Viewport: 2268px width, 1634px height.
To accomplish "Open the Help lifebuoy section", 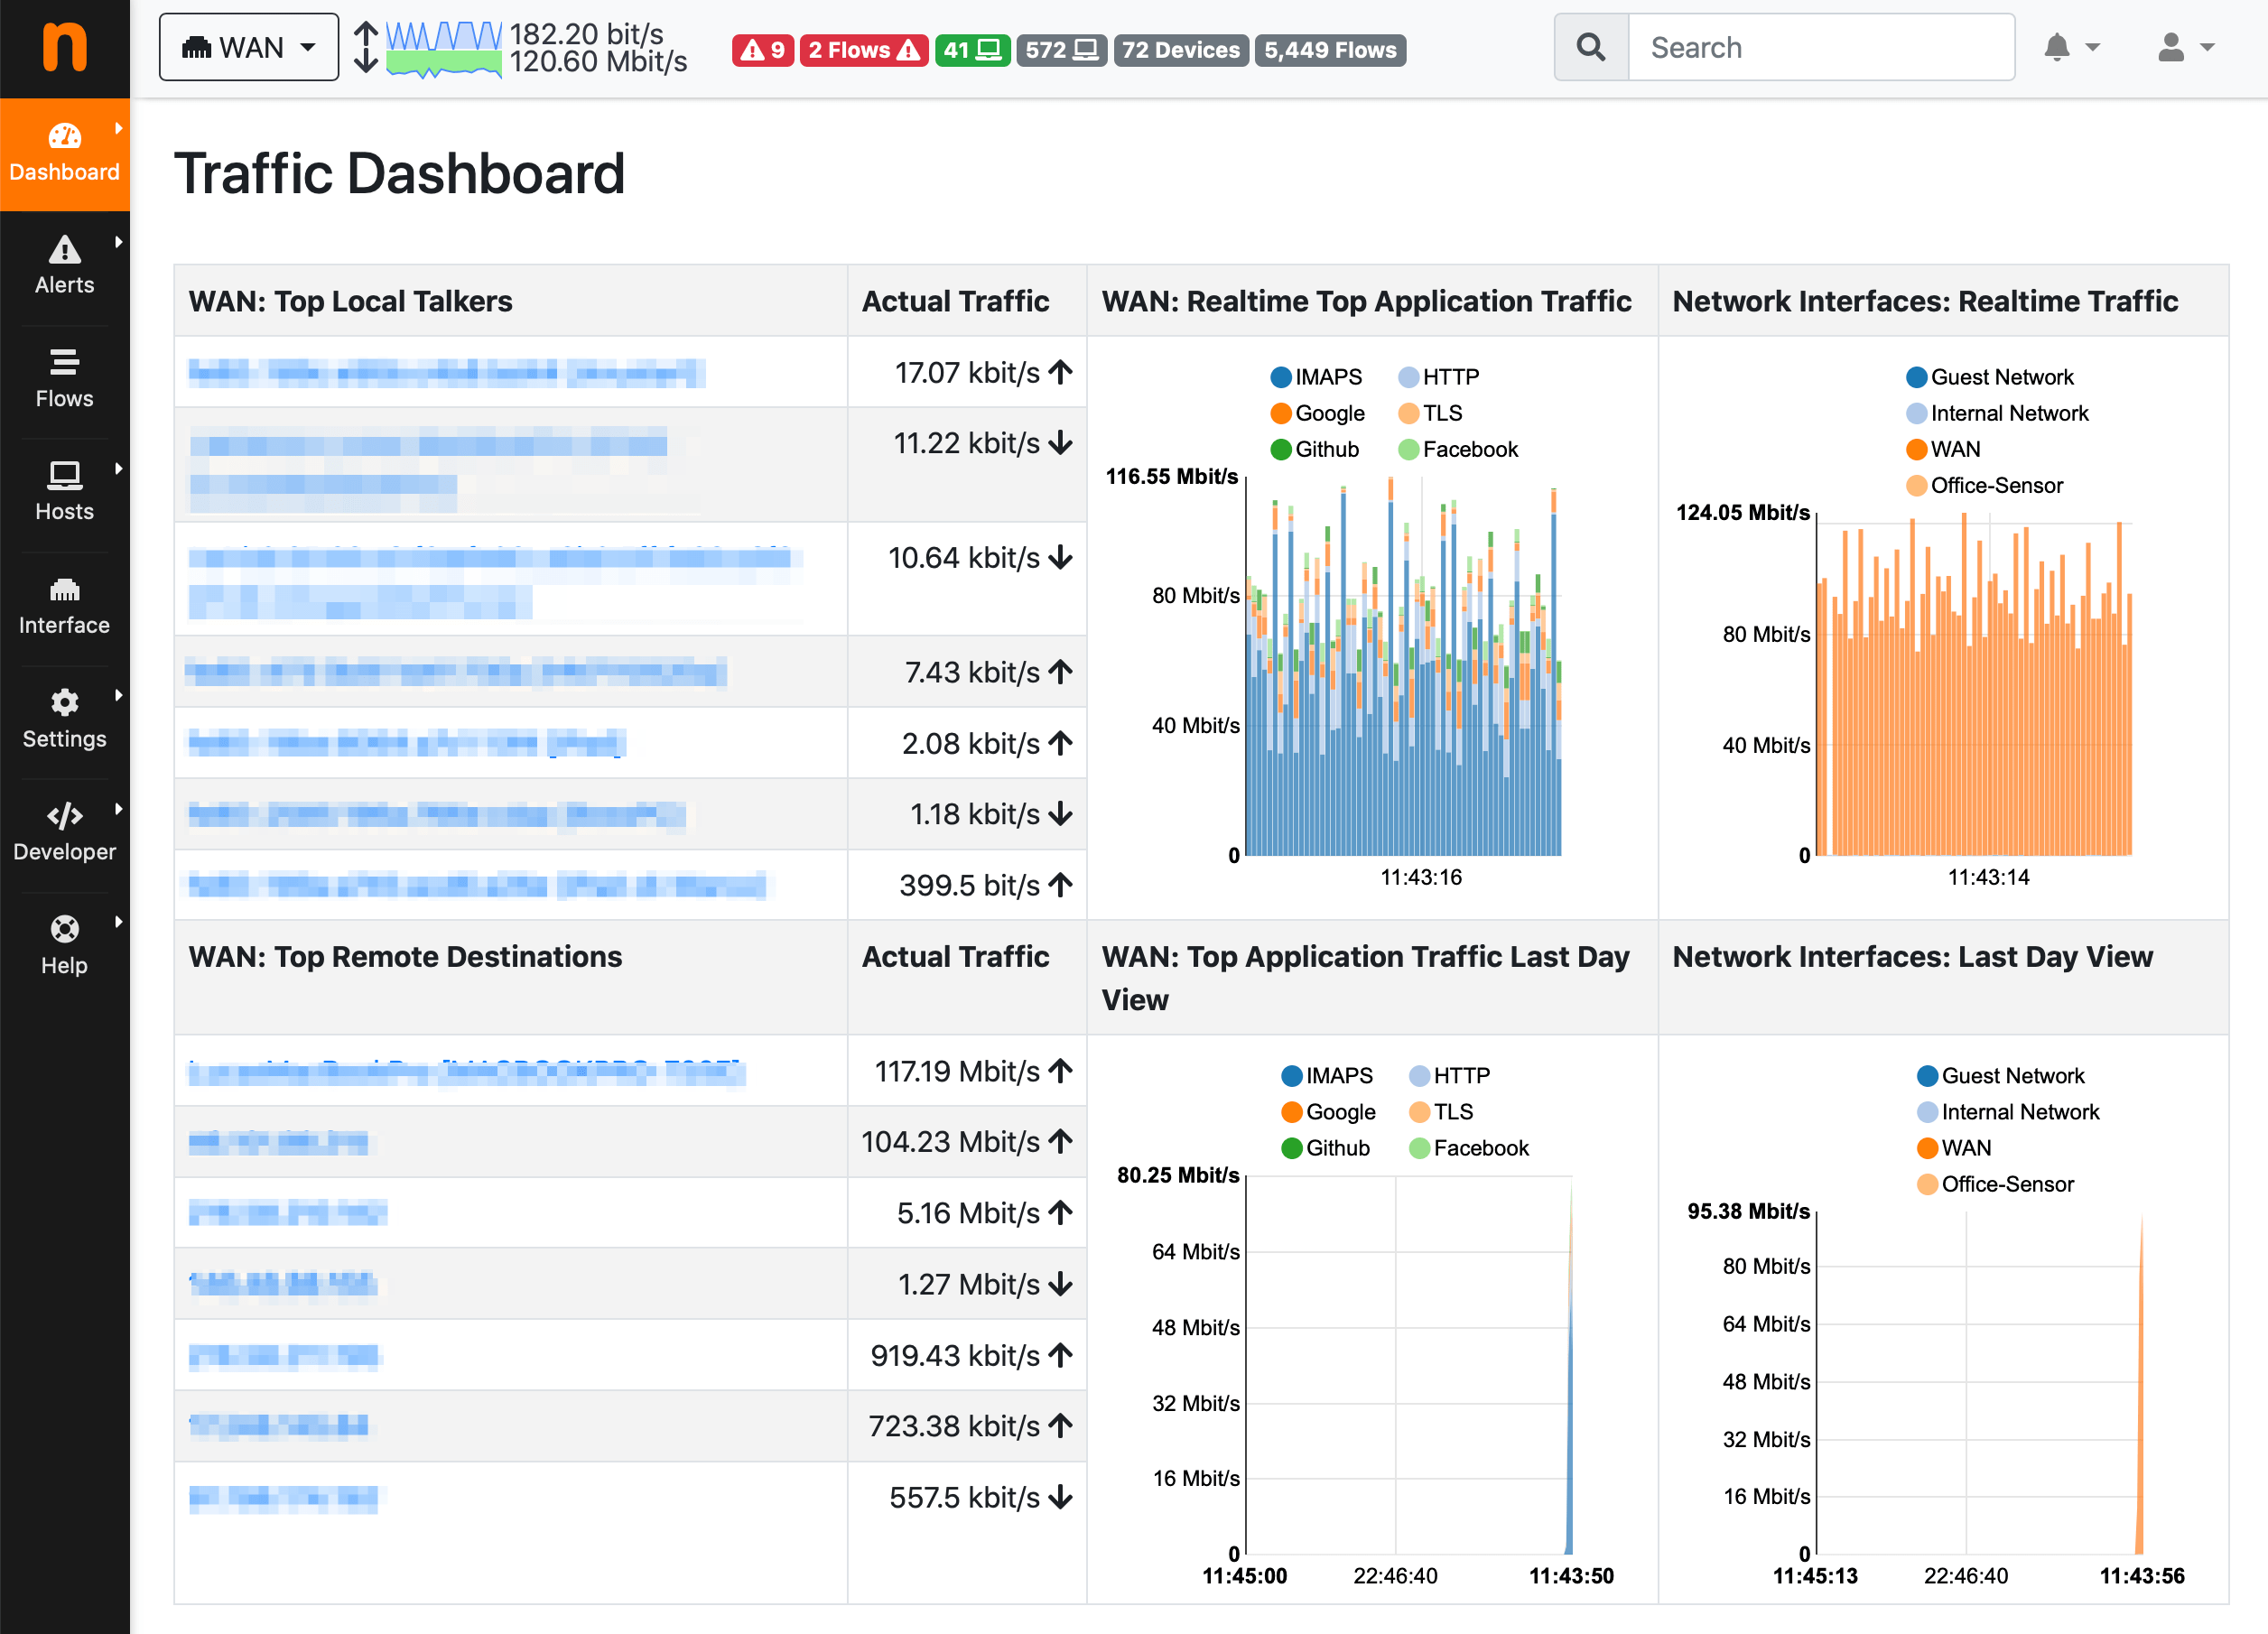I will 64,946.
